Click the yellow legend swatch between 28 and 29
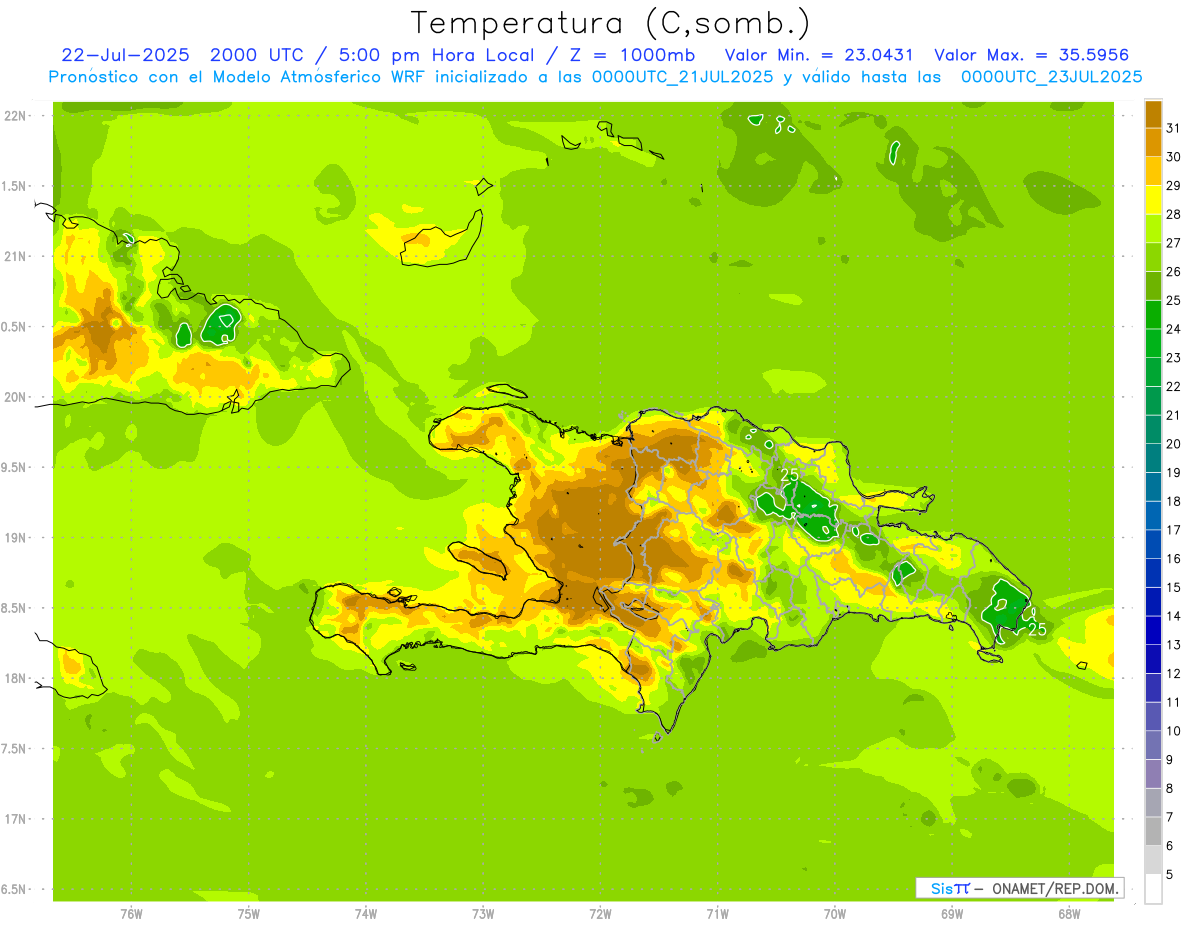Screen dimensions: 1200x927 tap(1153, 200)
